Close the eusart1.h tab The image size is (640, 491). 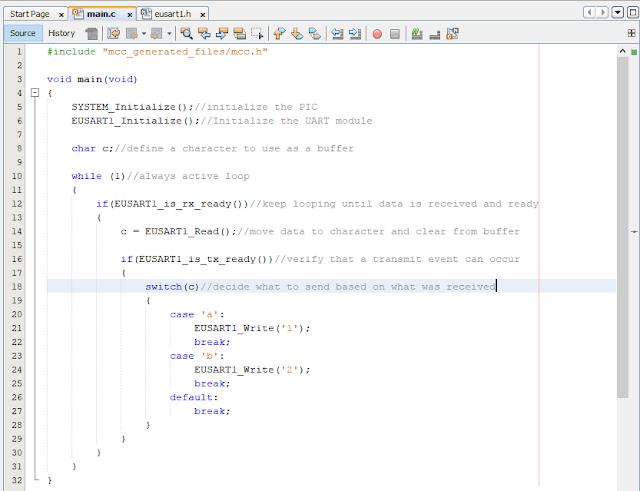(x=202, y=15)
